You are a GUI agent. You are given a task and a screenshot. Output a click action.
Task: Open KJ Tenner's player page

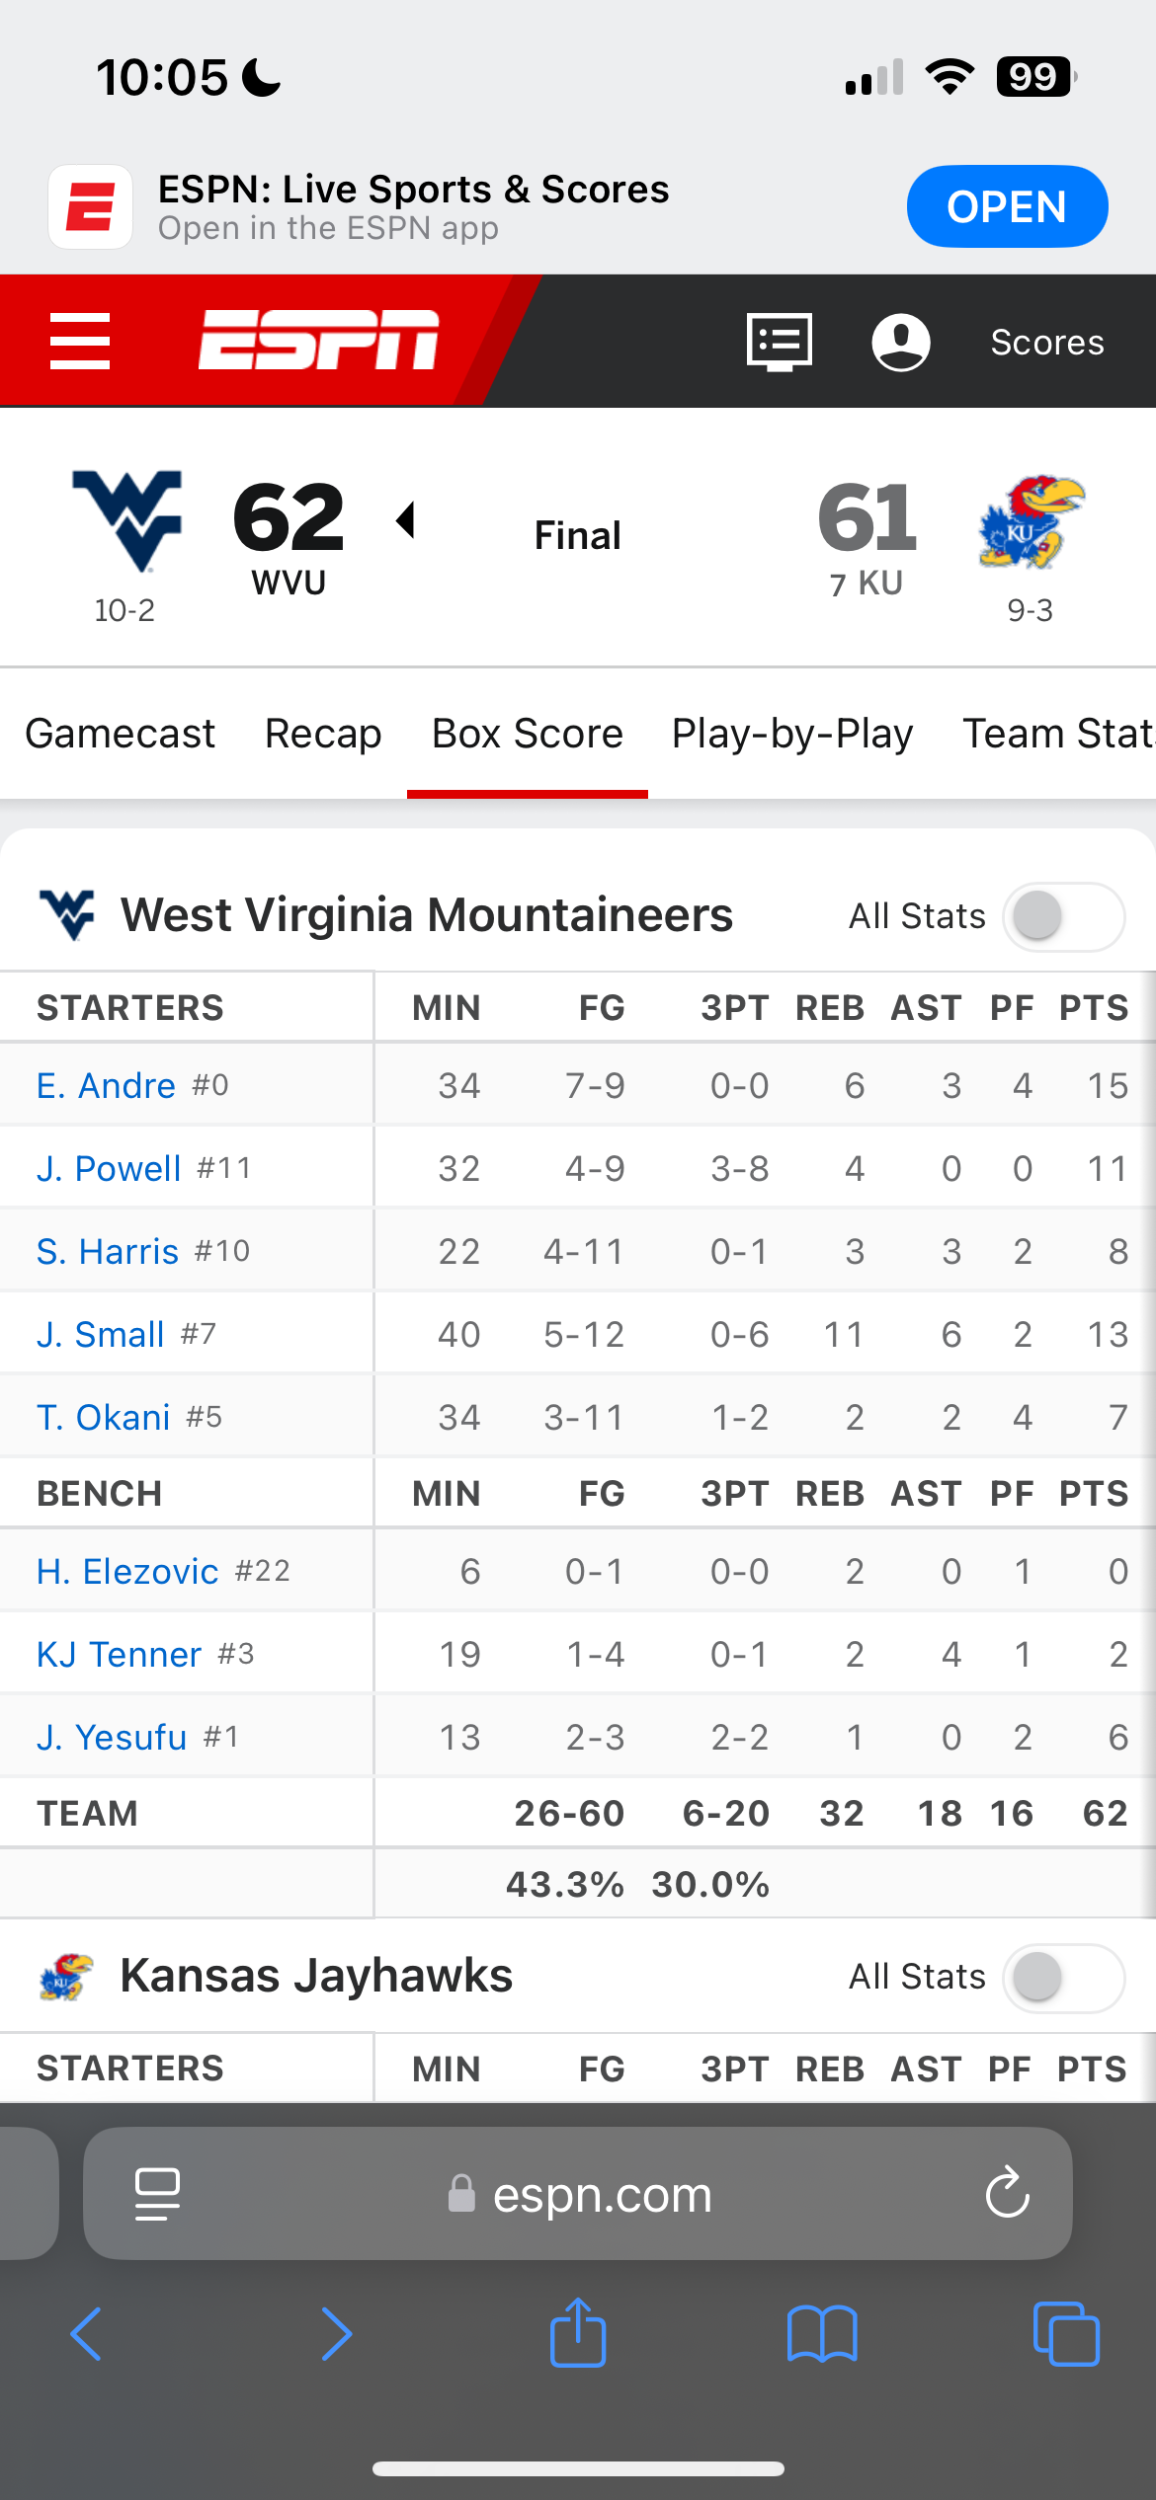click(x=119, y=1655)
